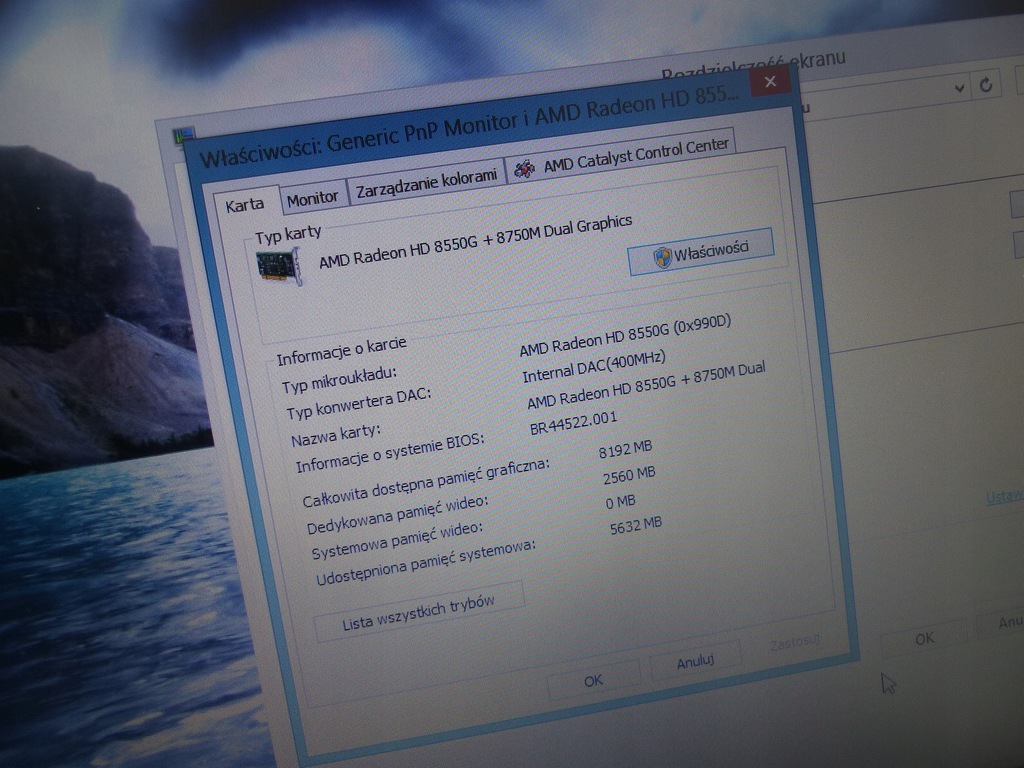Click the refresh icon in background window
The image size is (1024, 768).
(x=986, y=84)
